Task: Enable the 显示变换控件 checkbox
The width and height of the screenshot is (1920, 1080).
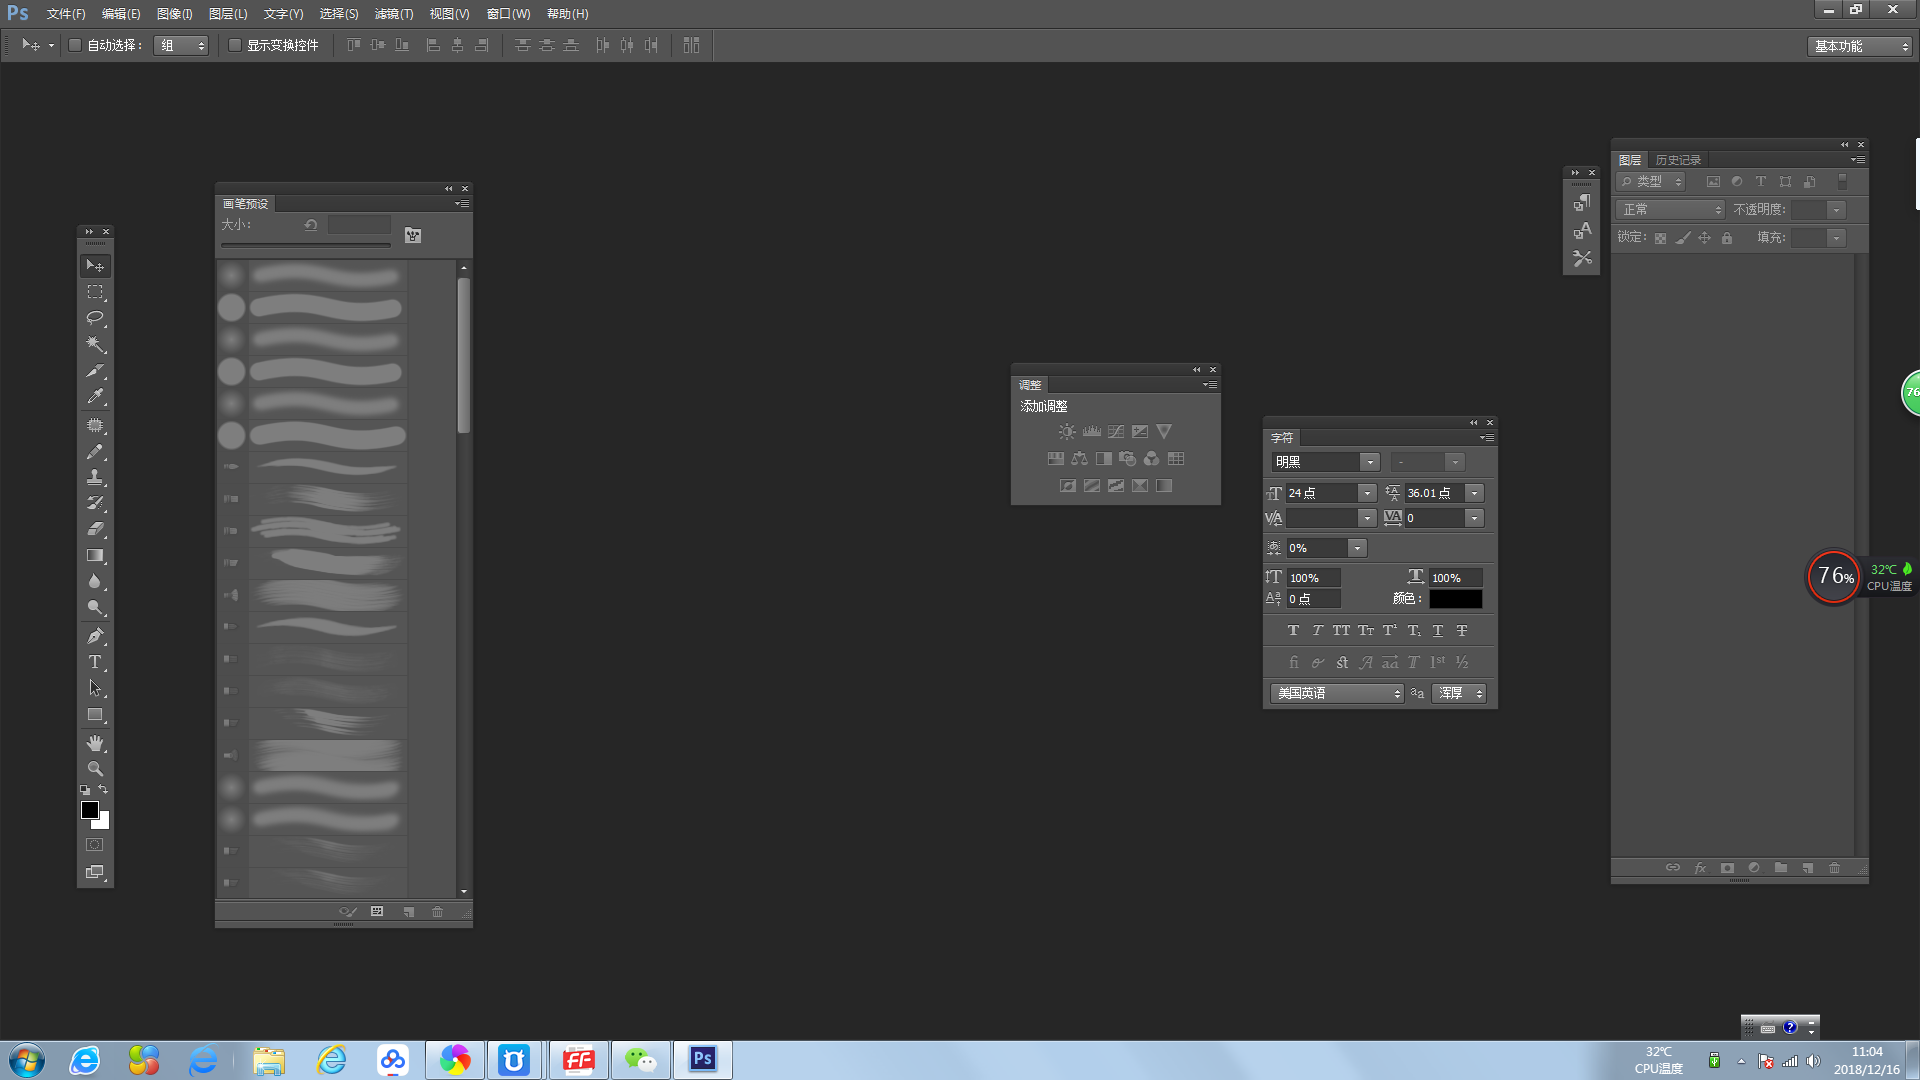Action: tap(235, 45)
